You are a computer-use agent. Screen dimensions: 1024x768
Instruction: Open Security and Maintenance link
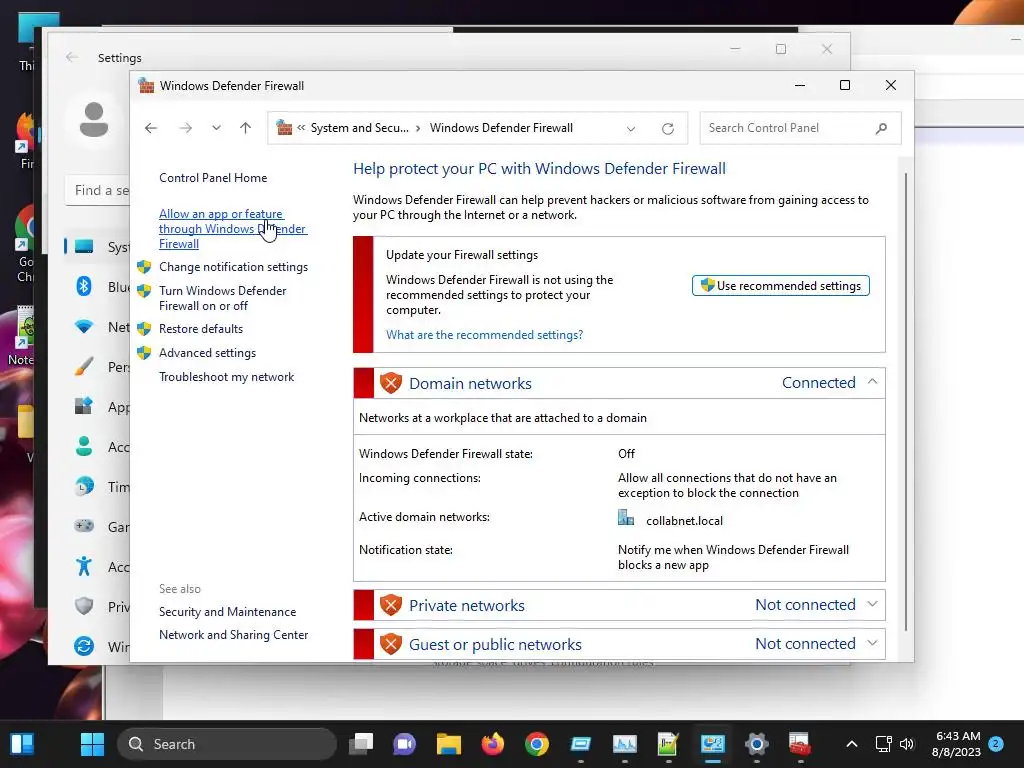(x=227, y=612)
